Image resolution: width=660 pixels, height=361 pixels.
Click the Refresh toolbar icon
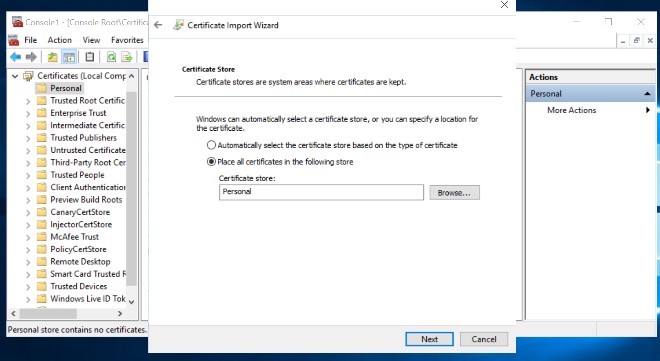[x=111, y=57]
